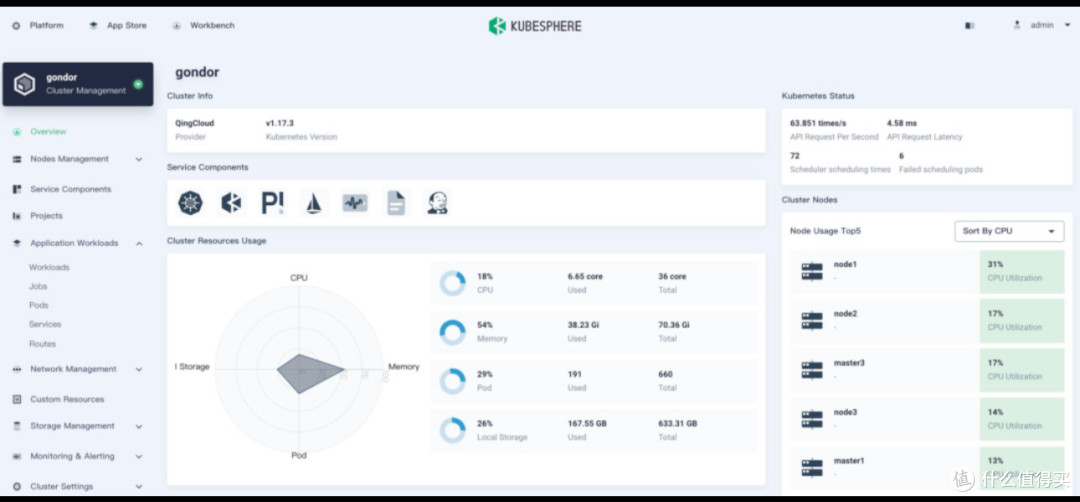Expand Monitoring & Alerting chevron
Image resolution: width=1080 pixels, height=502 pixels.
tap(139, 456)
